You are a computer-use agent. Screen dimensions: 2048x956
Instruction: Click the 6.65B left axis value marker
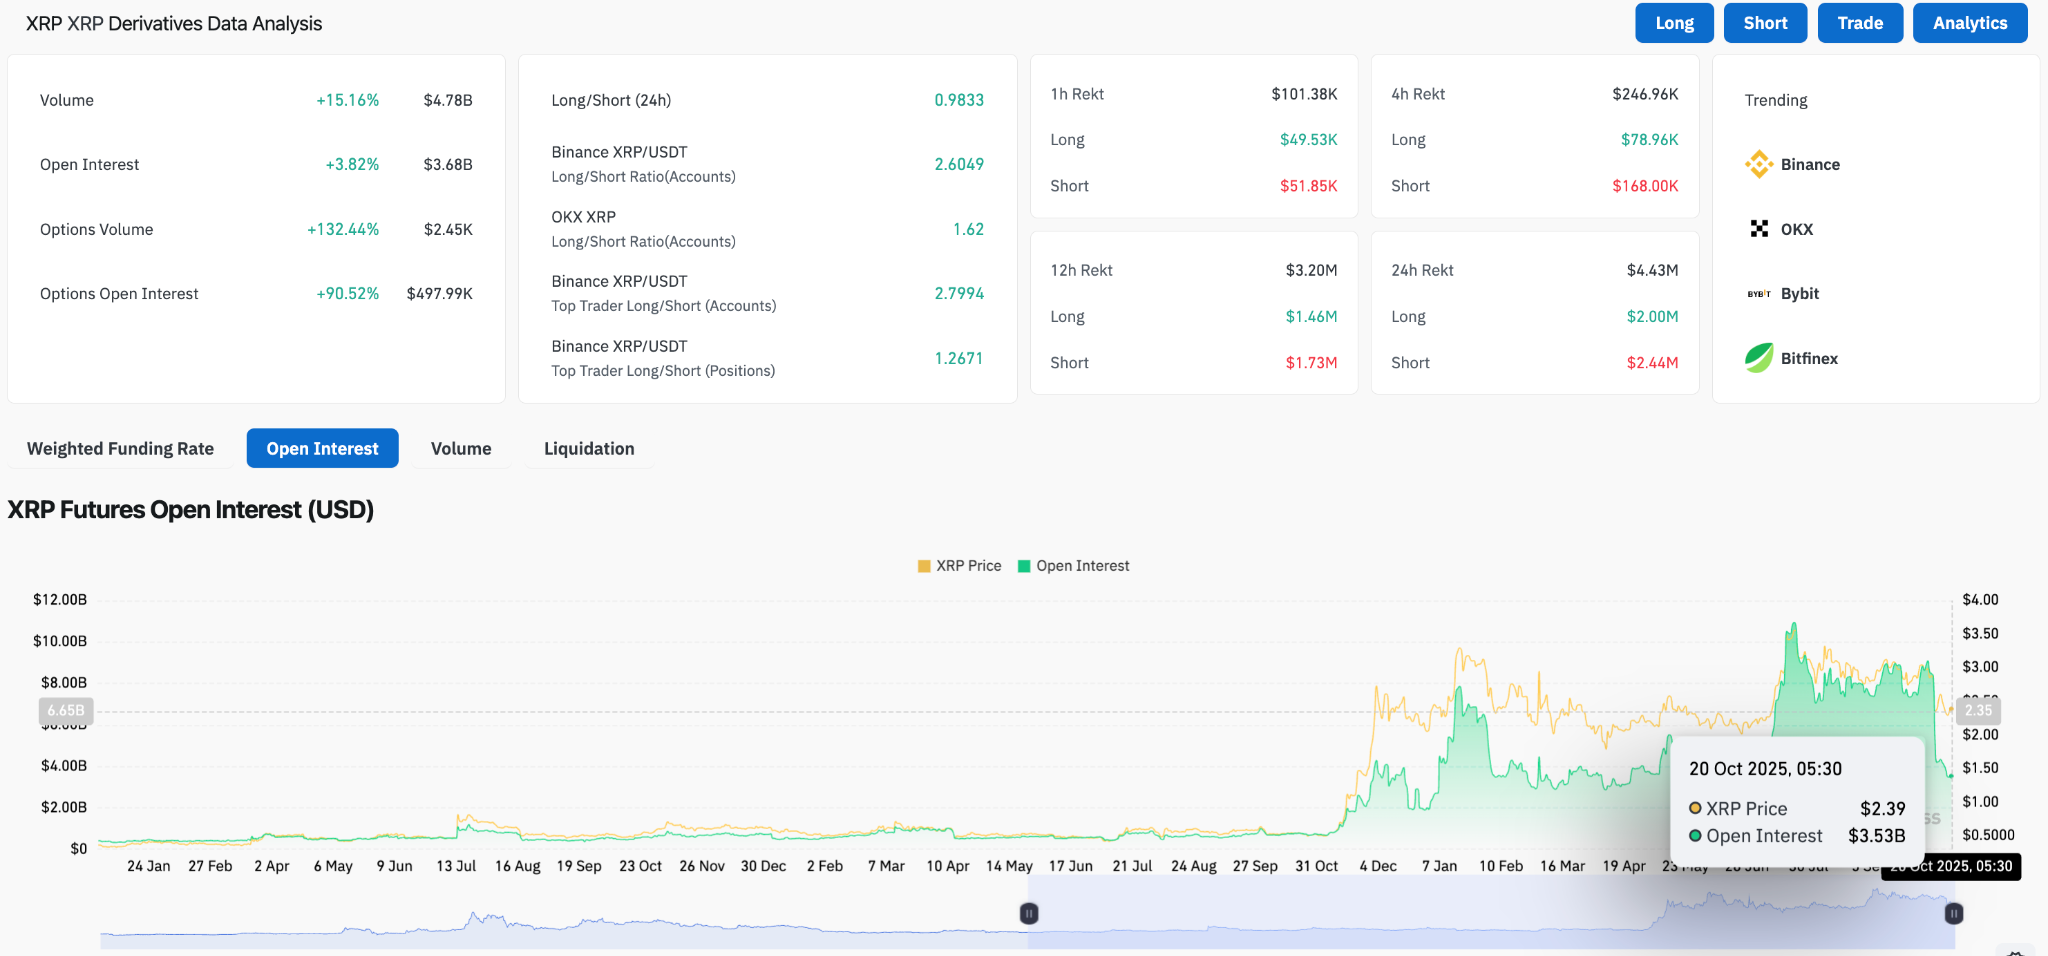click(x=66, y=711)
